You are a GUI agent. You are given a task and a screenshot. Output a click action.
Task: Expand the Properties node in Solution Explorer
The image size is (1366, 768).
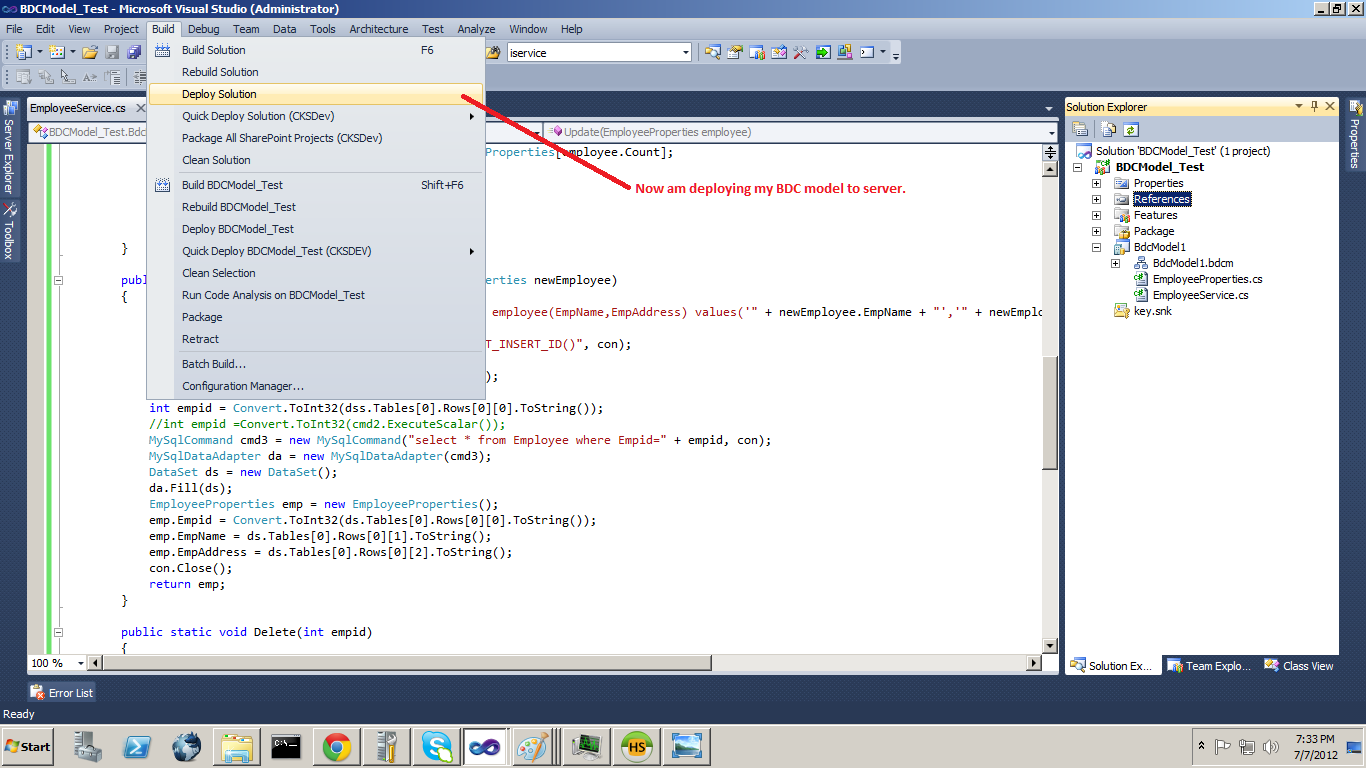click(1096, 183)
